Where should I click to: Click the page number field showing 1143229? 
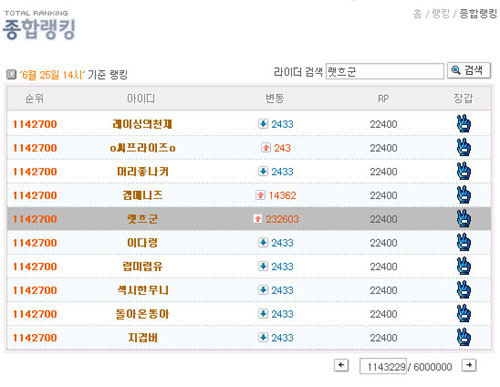click(383, 366)
